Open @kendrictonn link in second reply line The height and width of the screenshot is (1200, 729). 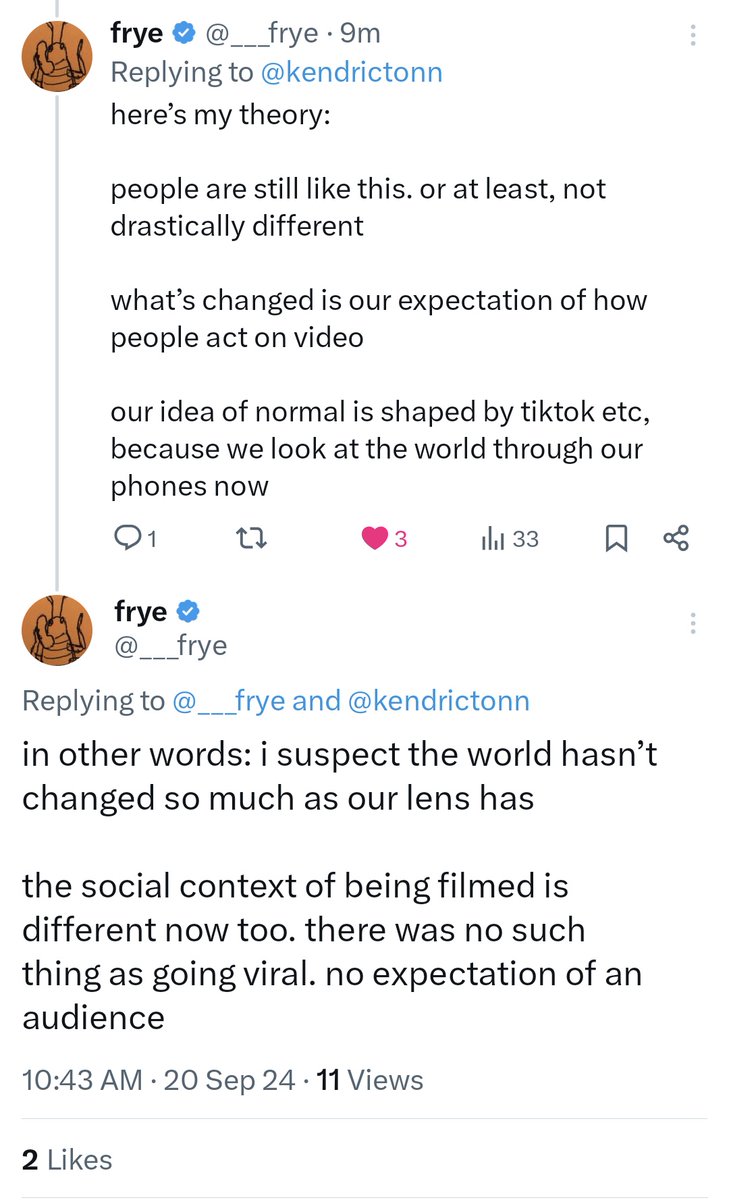(438, 701)
